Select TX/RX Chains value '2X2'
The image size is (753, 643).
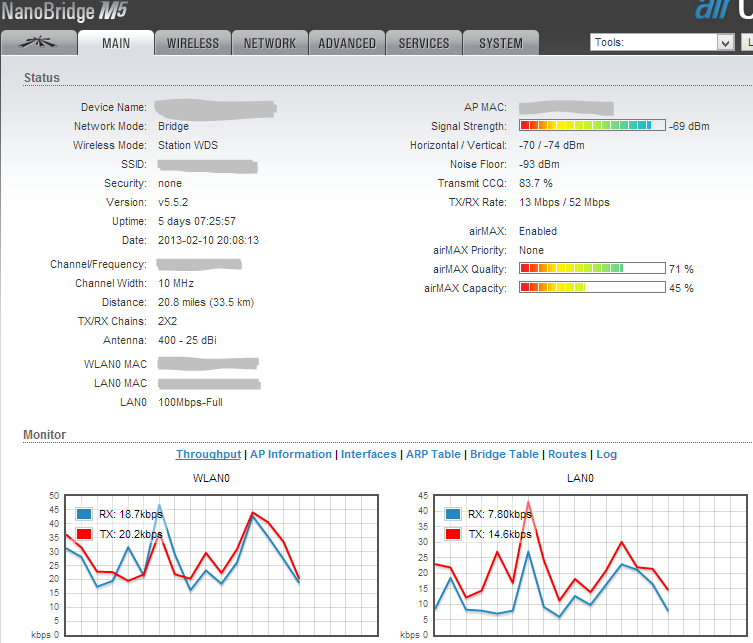point(167,321)
